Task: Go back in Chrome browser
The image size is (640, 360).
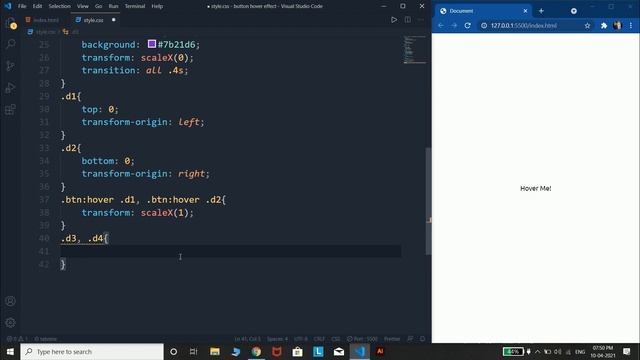Action: (441, 26)
